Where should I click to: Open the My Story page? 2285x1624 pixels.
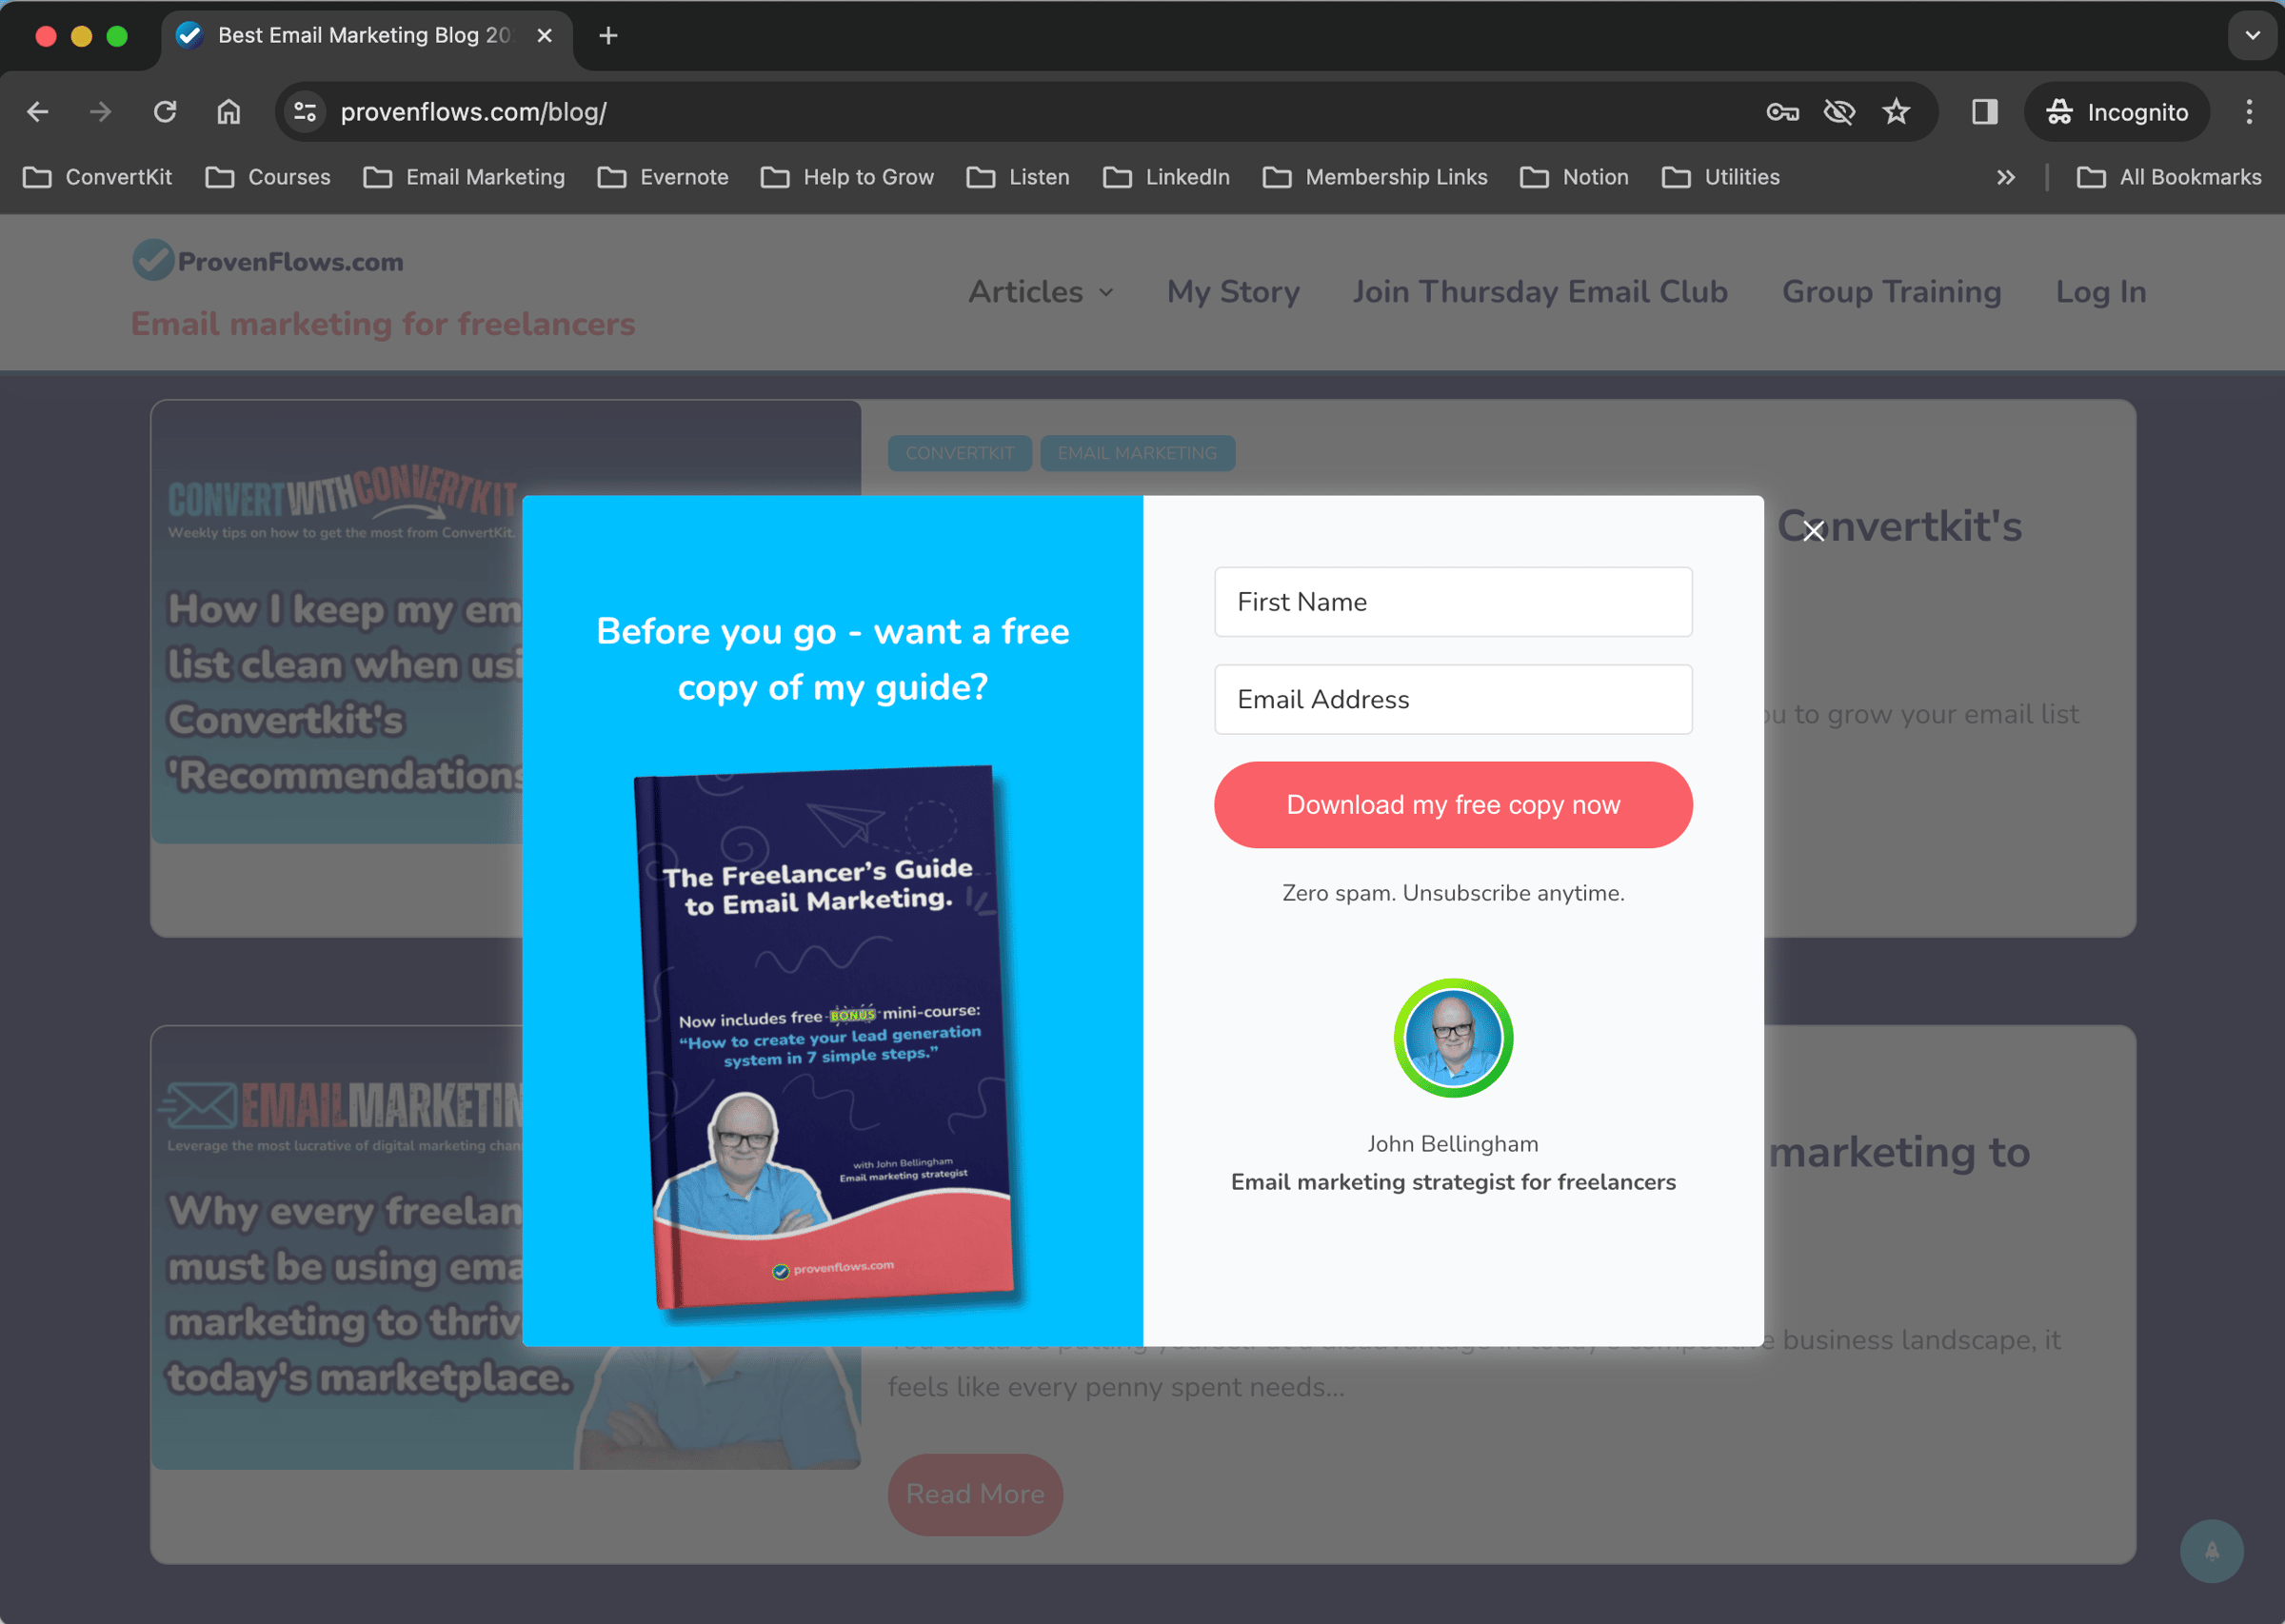point(1233,292)
